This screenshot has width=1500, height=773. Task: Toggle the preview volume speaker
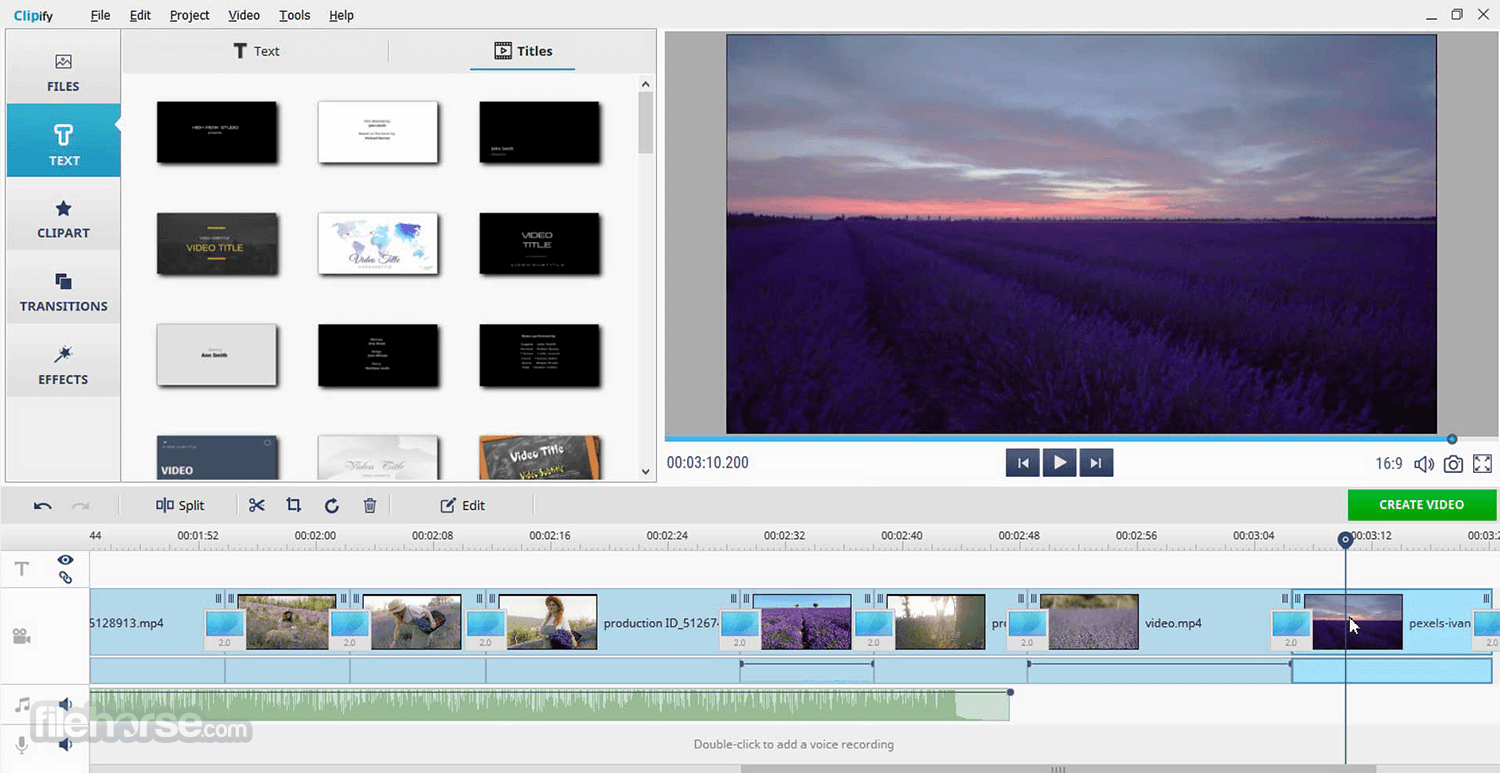1424,464
